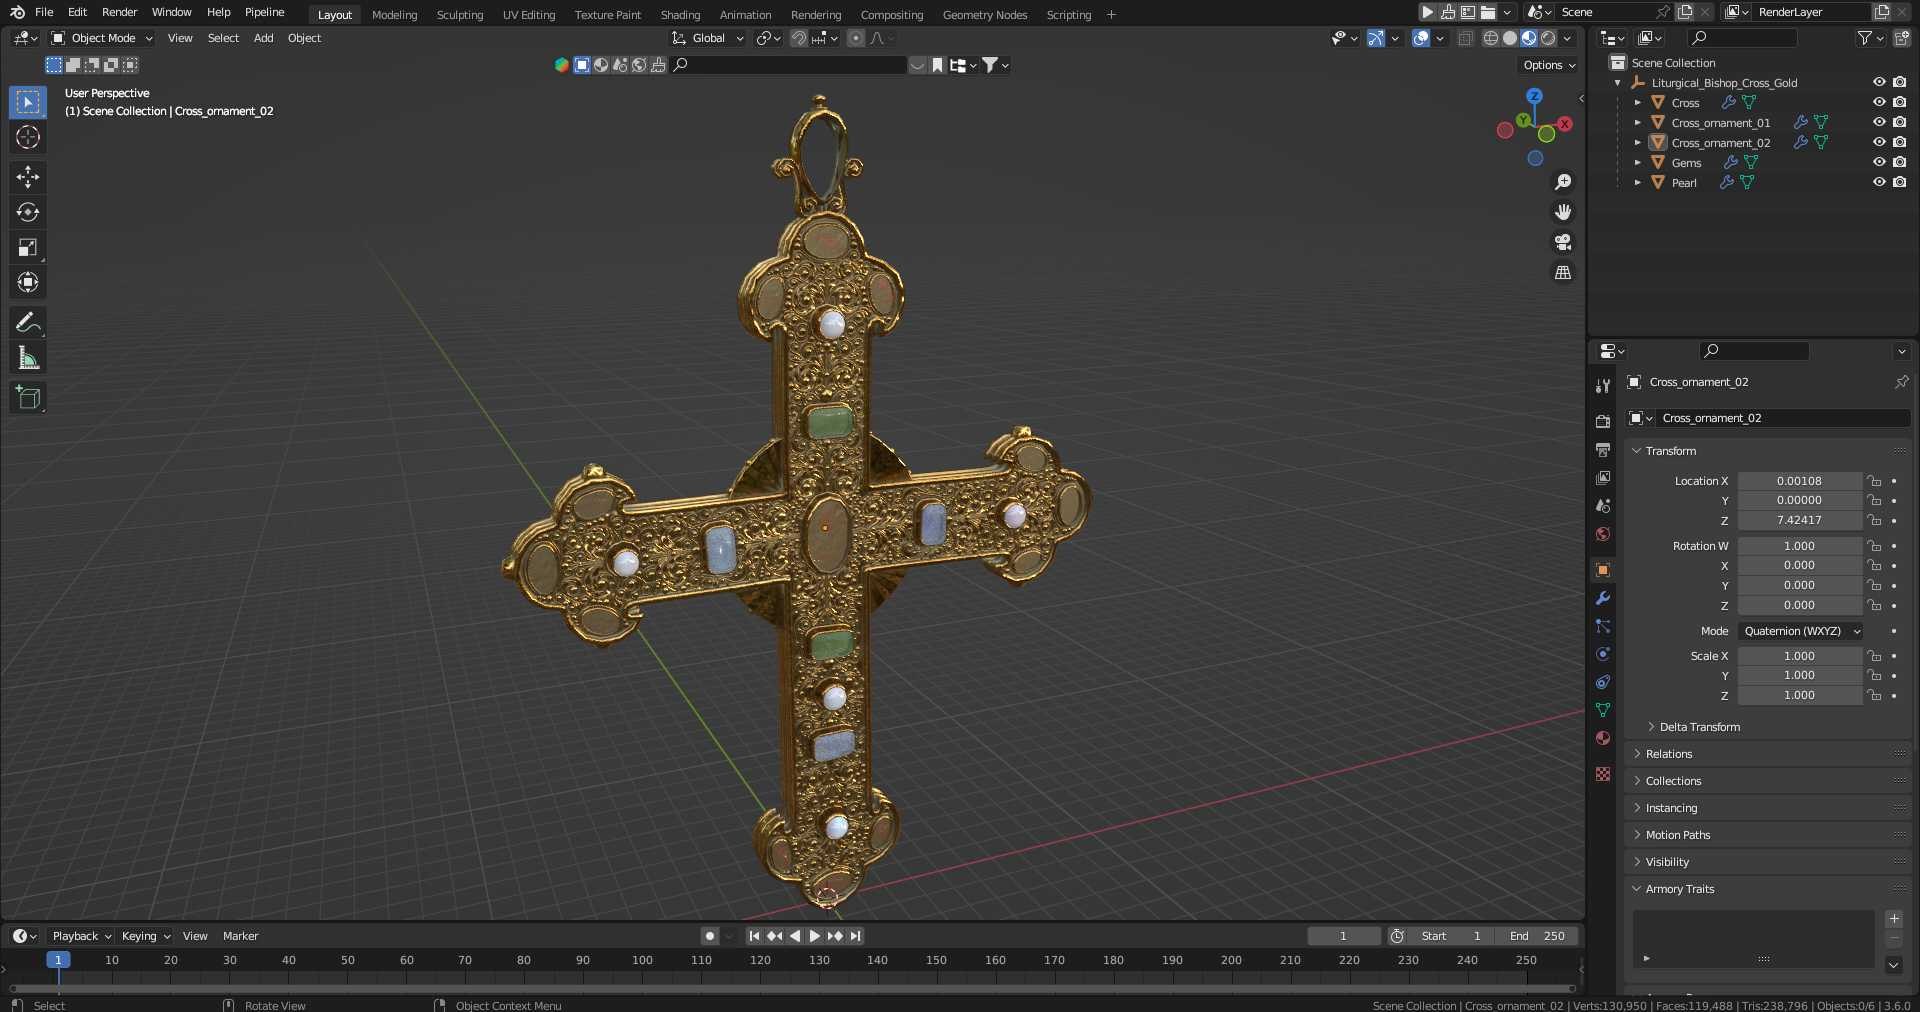Open the viewport Options dropdown

1549,65
